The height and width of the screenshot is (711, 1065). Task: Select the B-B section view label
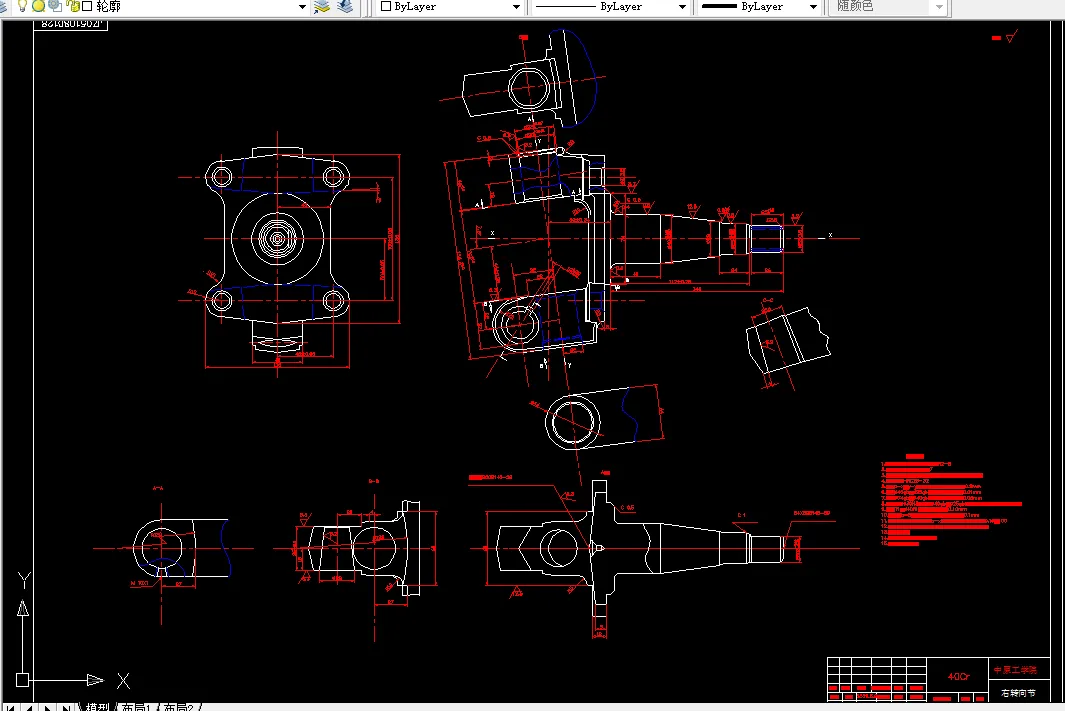374,481
